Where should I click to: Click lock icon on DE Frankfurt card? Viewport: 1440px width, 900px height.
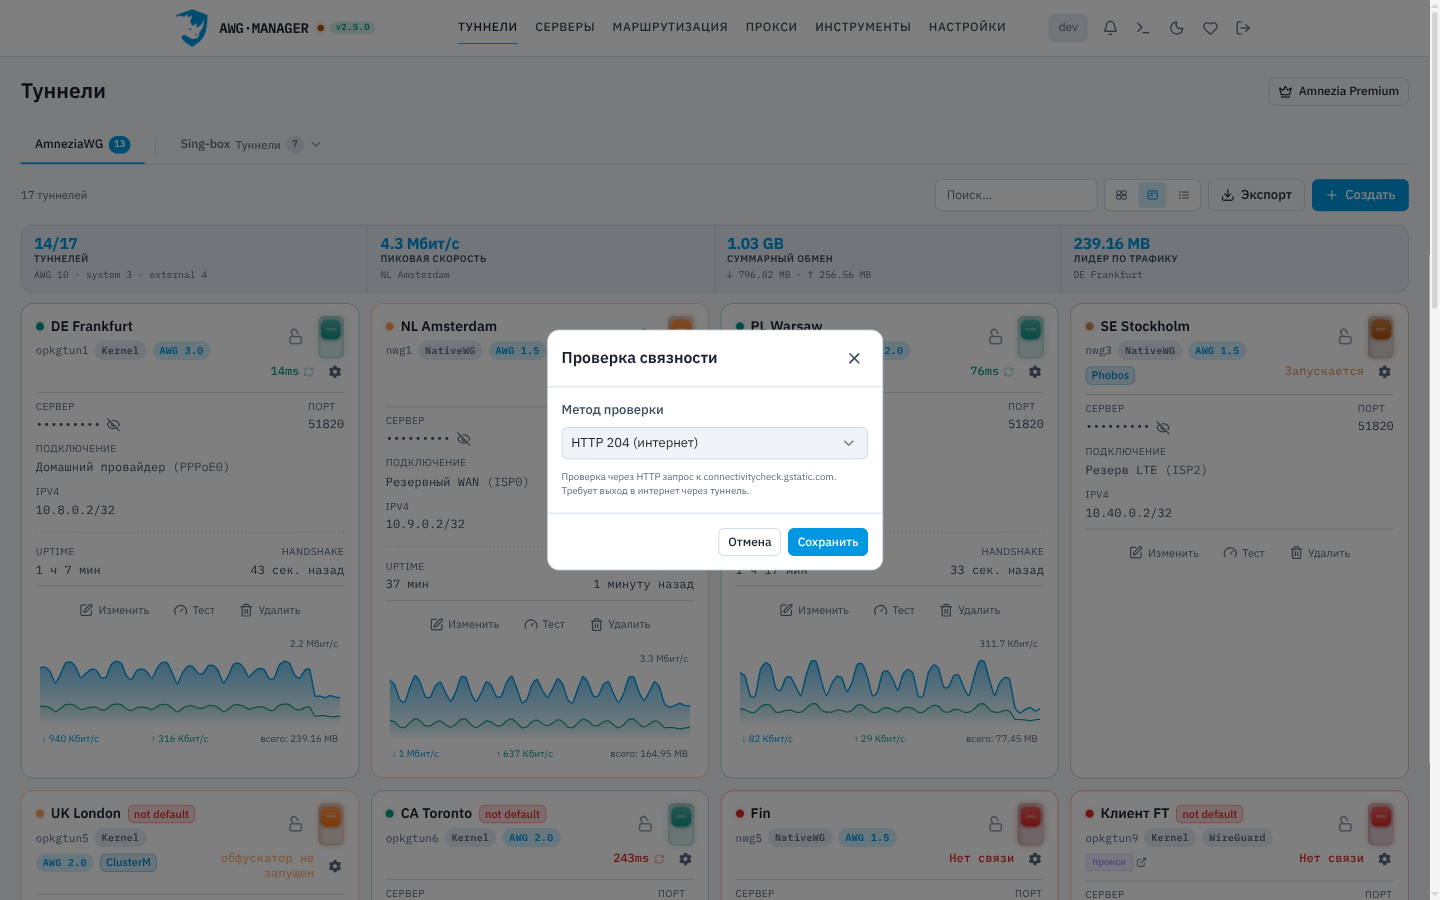pos(295,337)
